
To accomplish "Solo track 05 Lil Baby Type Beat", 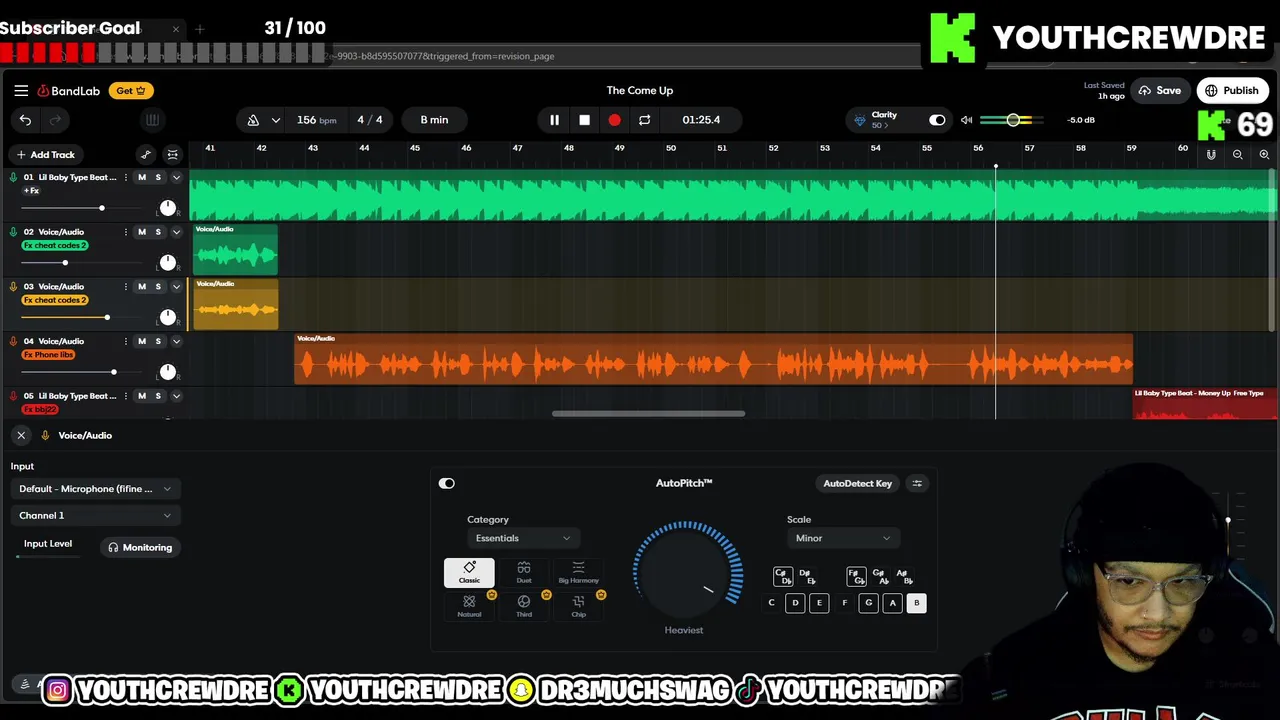I will click(158, 396).
